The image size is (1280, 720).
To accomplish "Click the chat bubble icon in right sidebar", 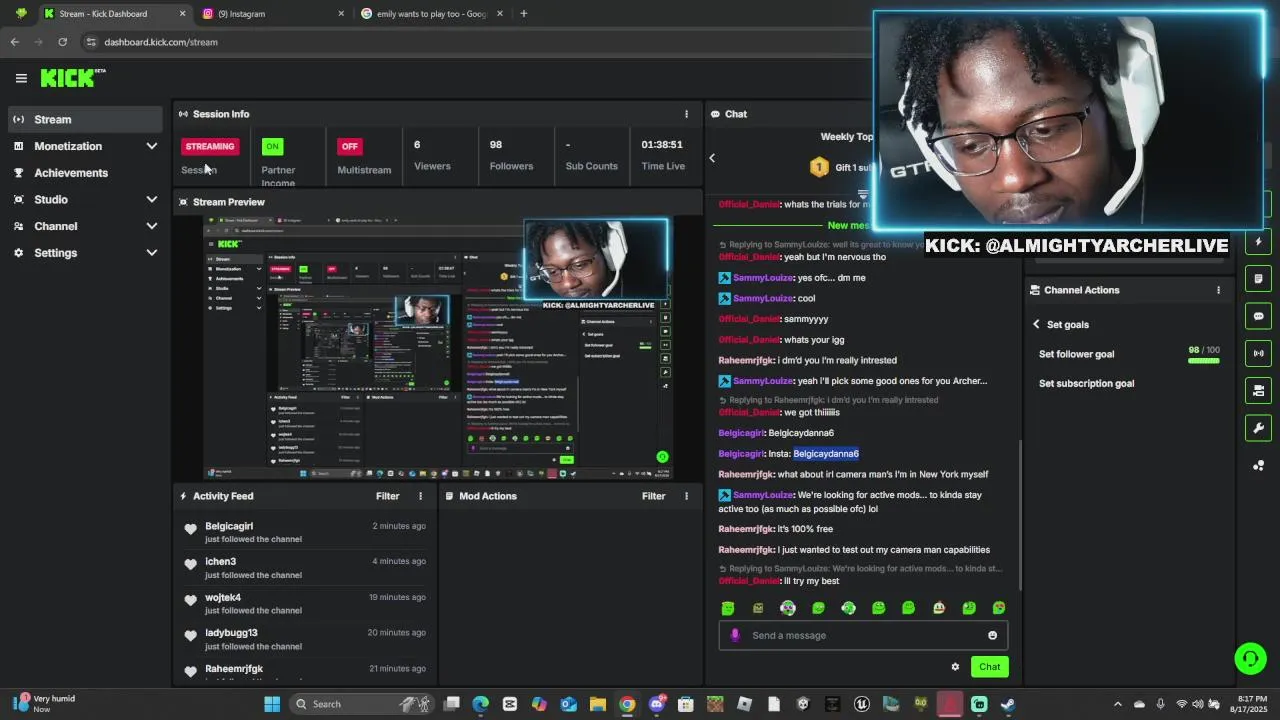I will point(1259,316).
